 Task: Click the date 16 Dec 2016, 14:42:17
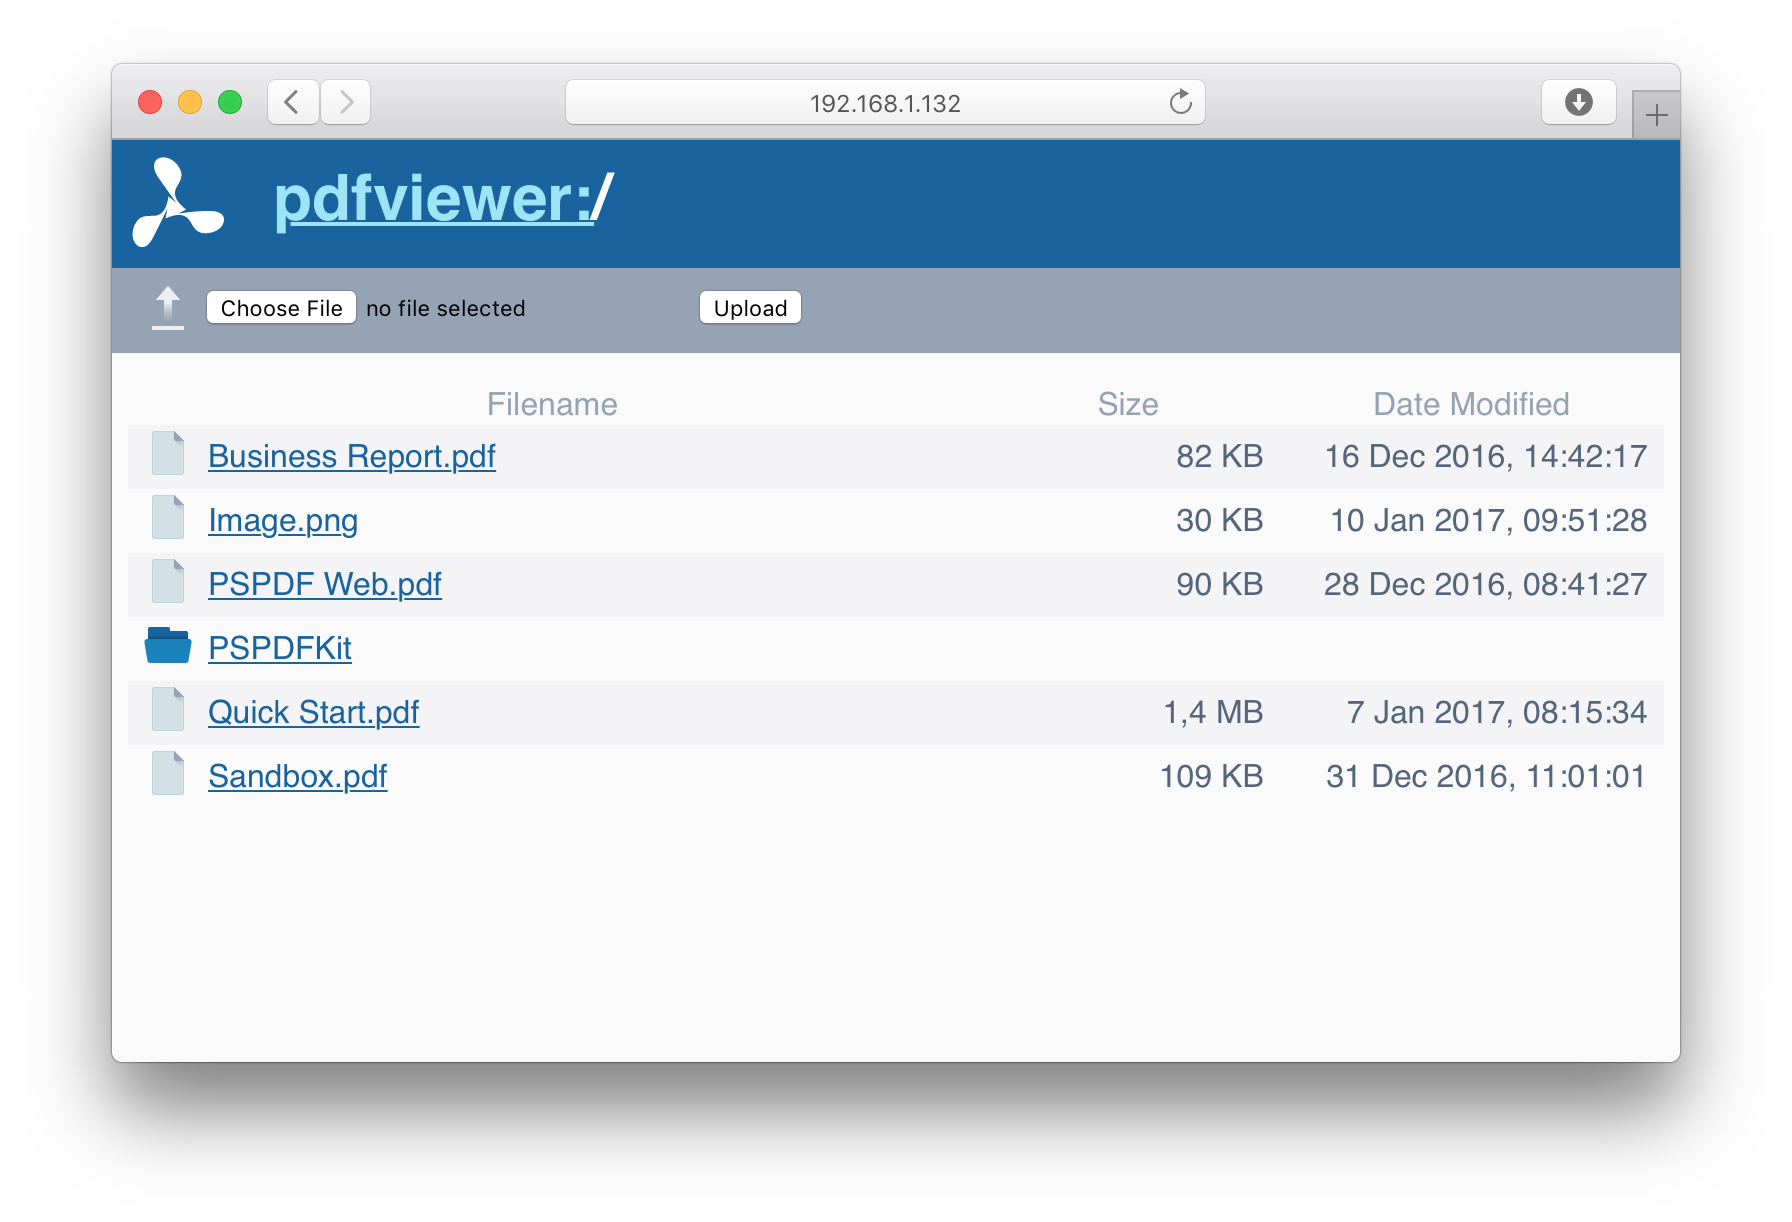coord(1486,456)
